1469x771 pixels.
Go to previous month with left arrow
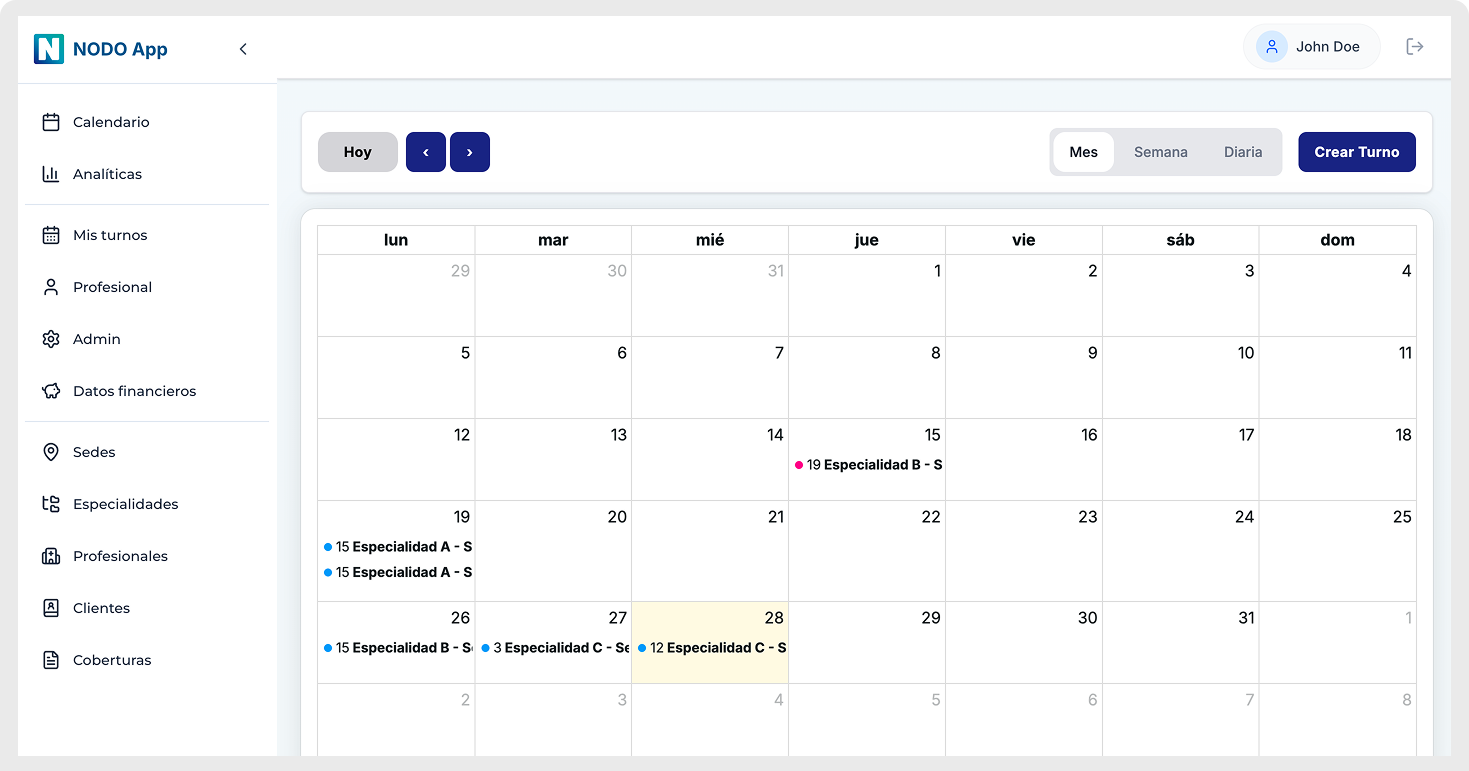coord(426,152)
